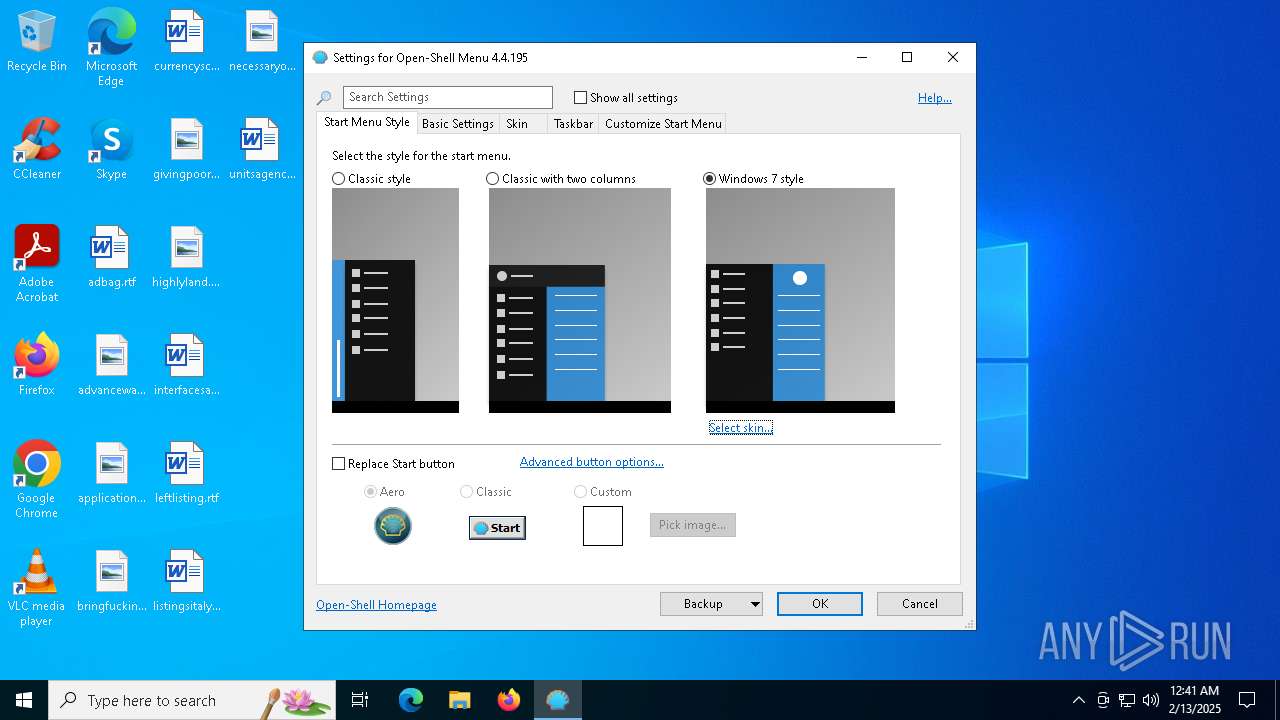
Task: Open leftlisting.rtf document icon
Action: tap(186, 474)
